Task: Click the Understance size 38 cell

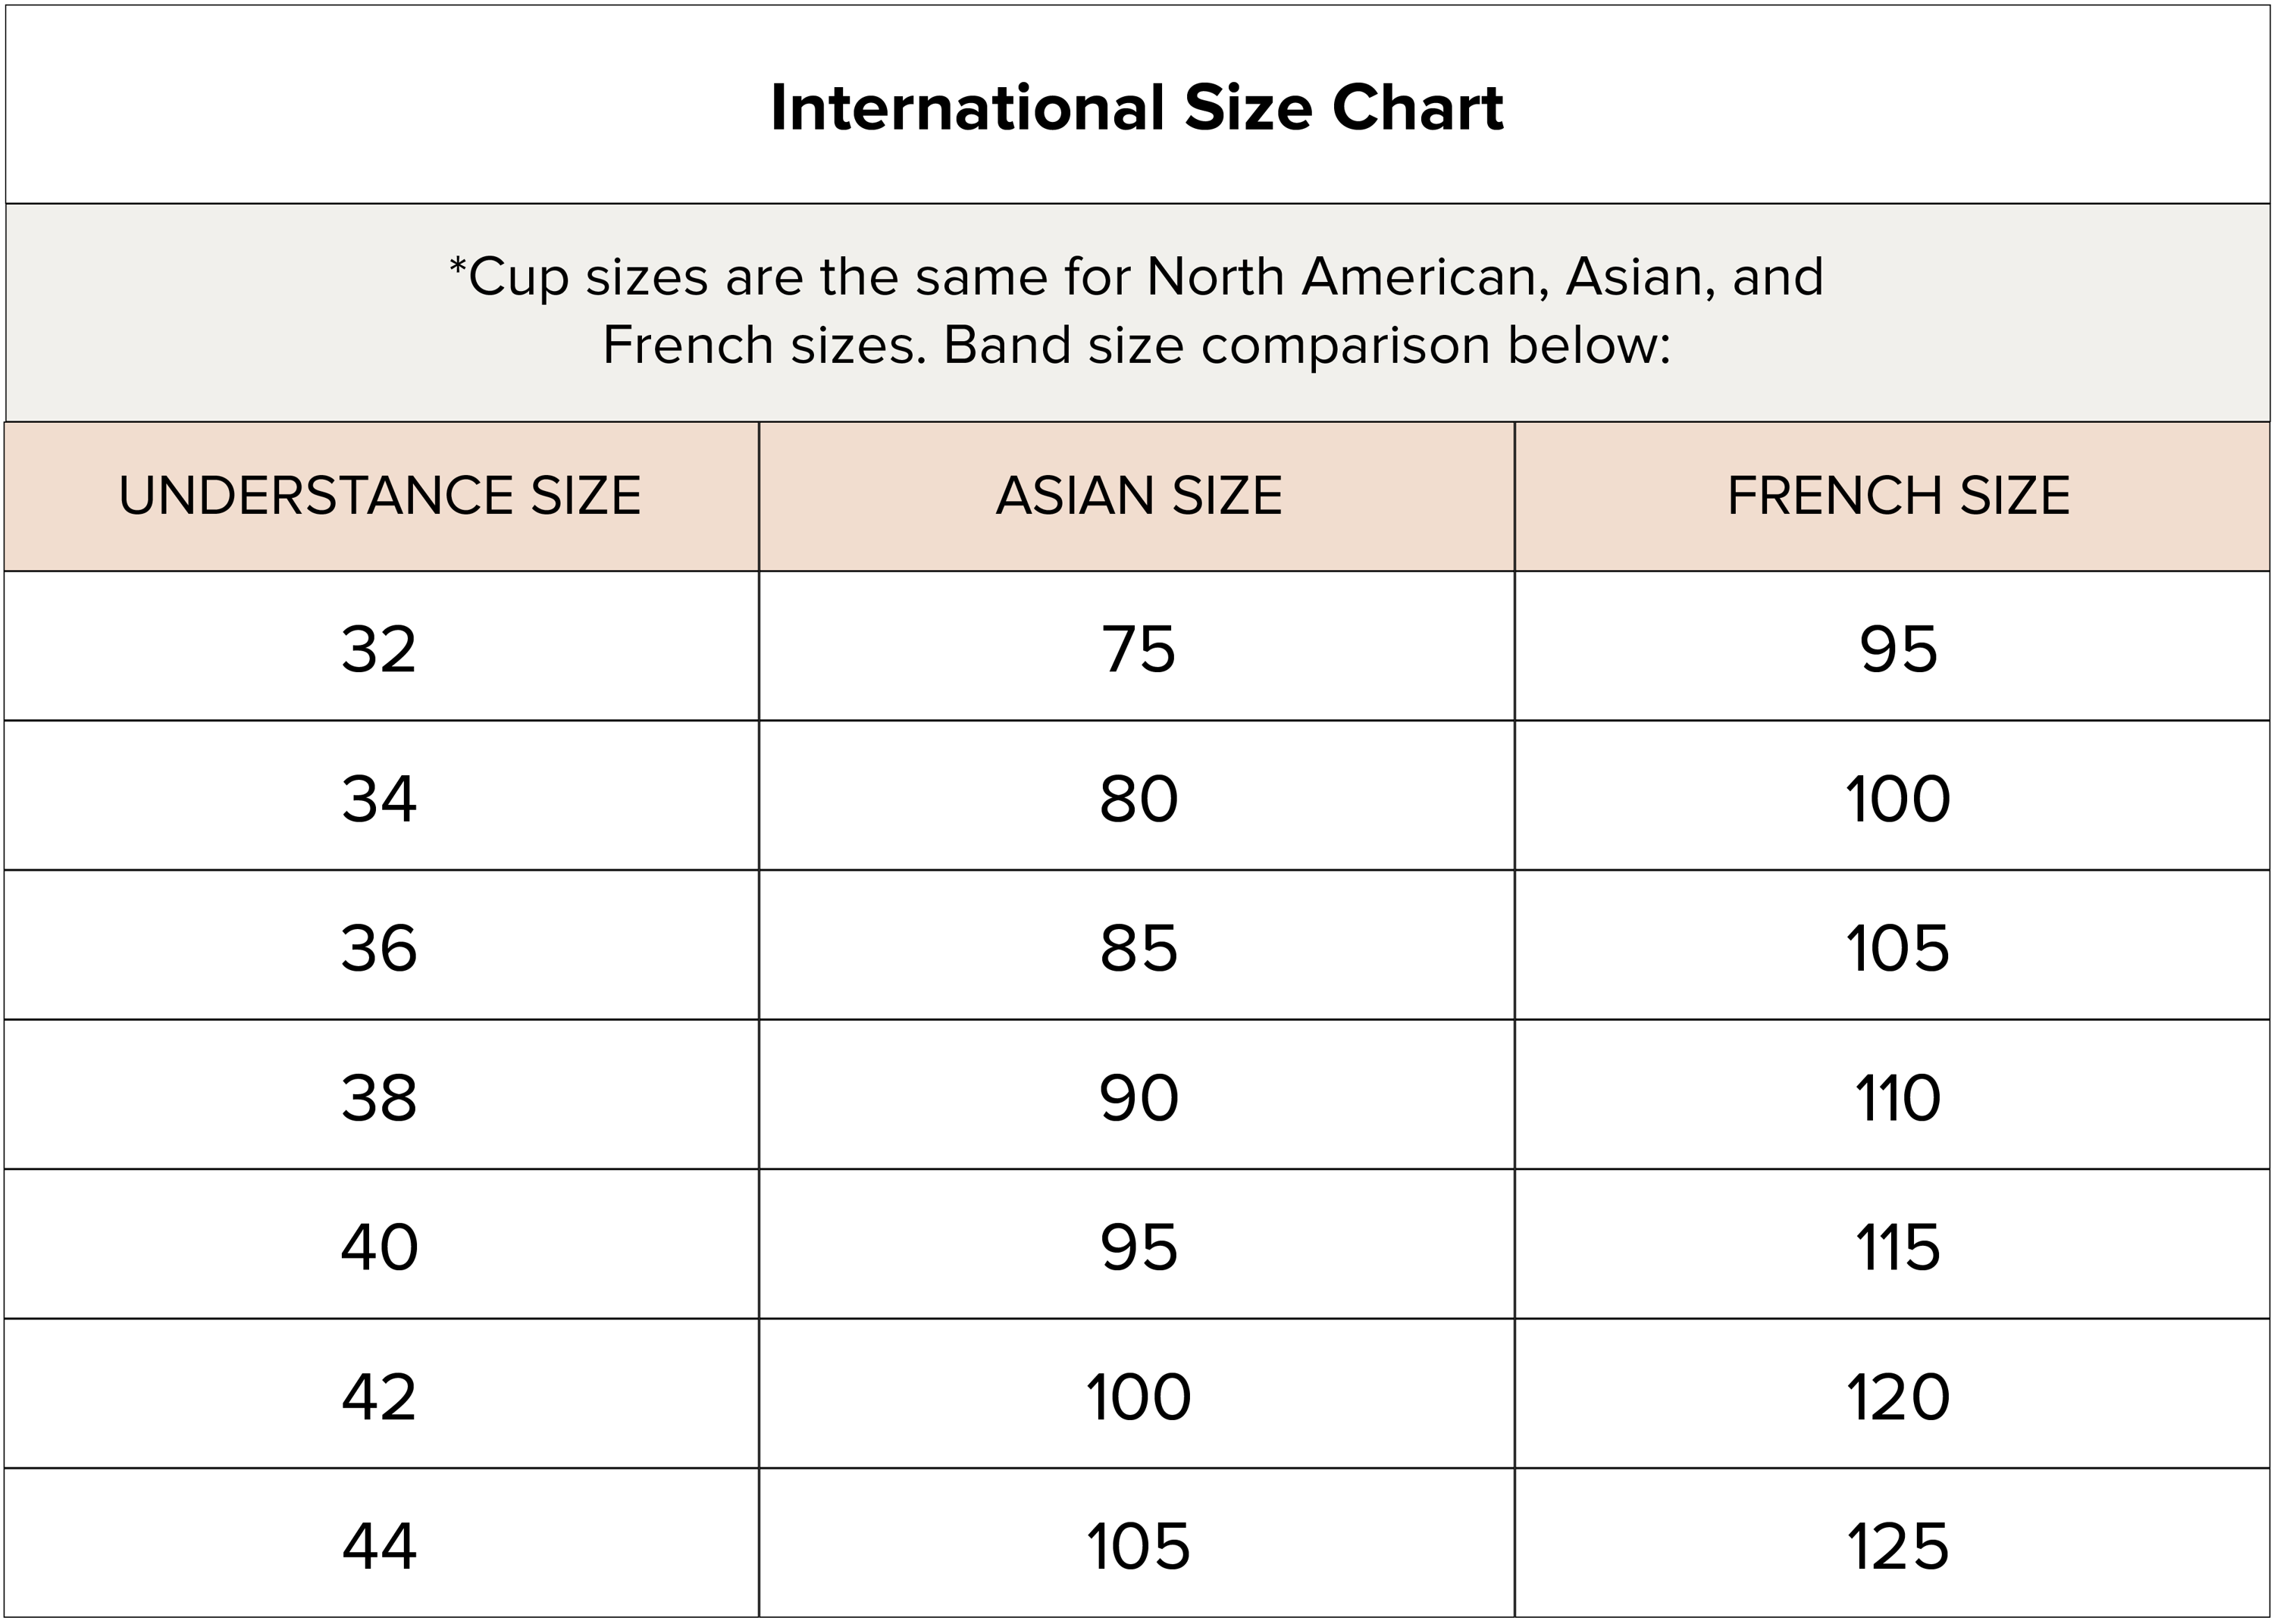Action: click(380, 1094)
